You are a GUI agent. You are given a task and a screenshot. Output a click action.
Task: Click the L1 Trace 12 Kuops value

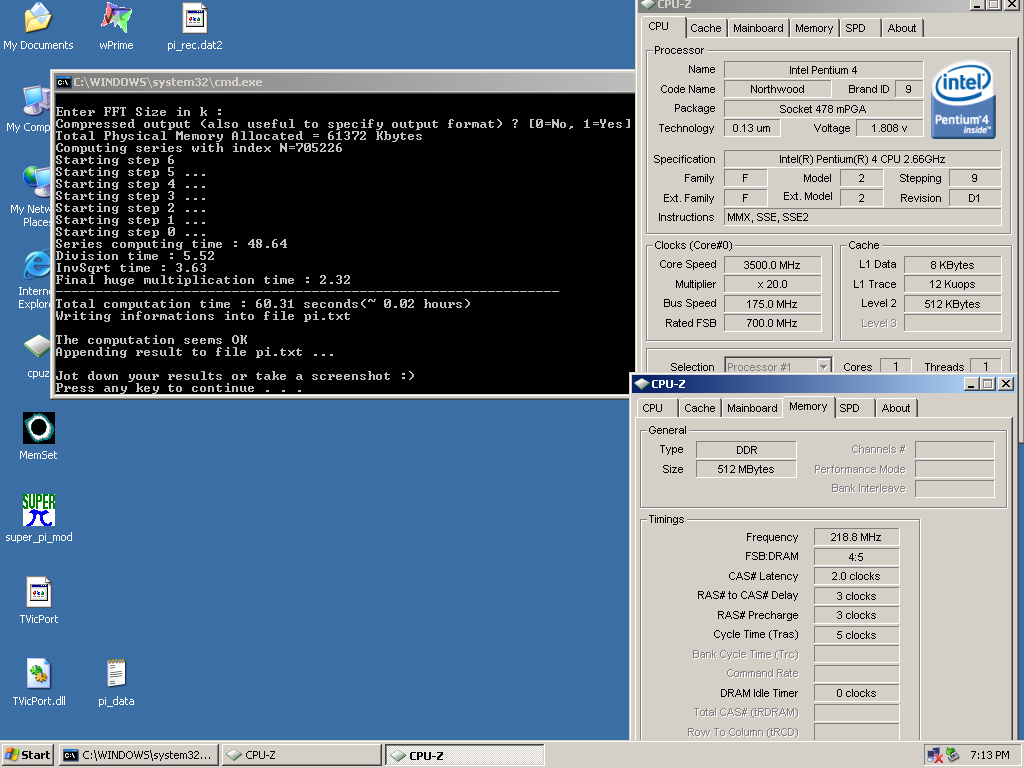pyautogui.click(x=952, y=285)
